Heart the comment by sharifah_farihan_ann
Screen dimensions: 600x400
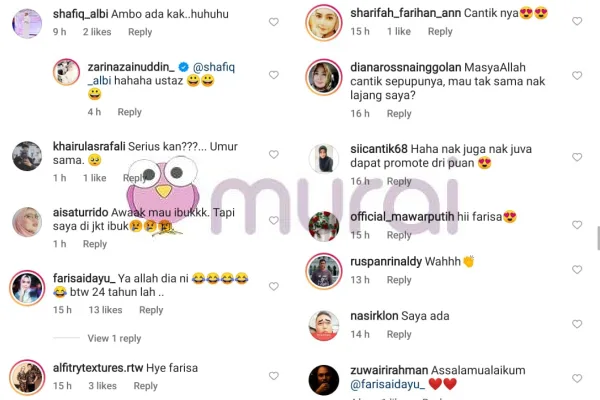coord(577,21)
